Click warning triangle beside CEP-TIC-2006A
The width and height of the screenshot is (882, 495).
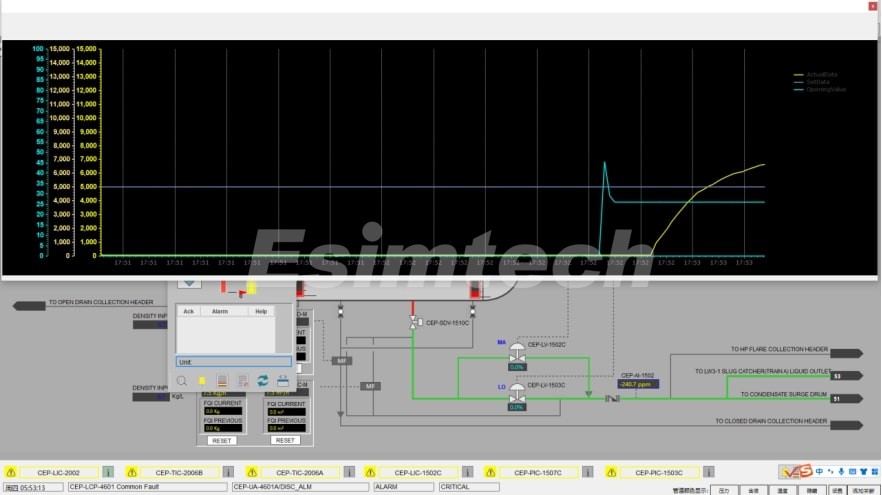click(251, 472)
